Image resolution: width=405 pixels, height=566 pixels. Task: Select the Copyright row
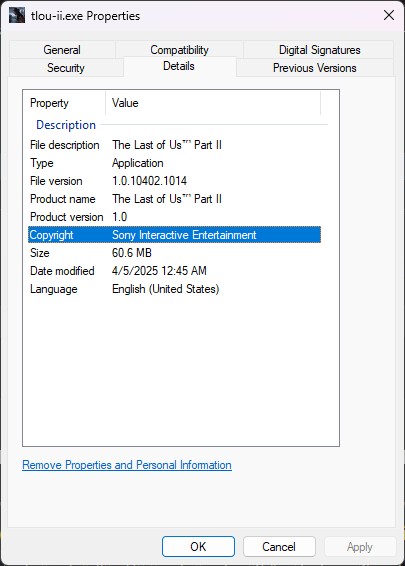174,235
